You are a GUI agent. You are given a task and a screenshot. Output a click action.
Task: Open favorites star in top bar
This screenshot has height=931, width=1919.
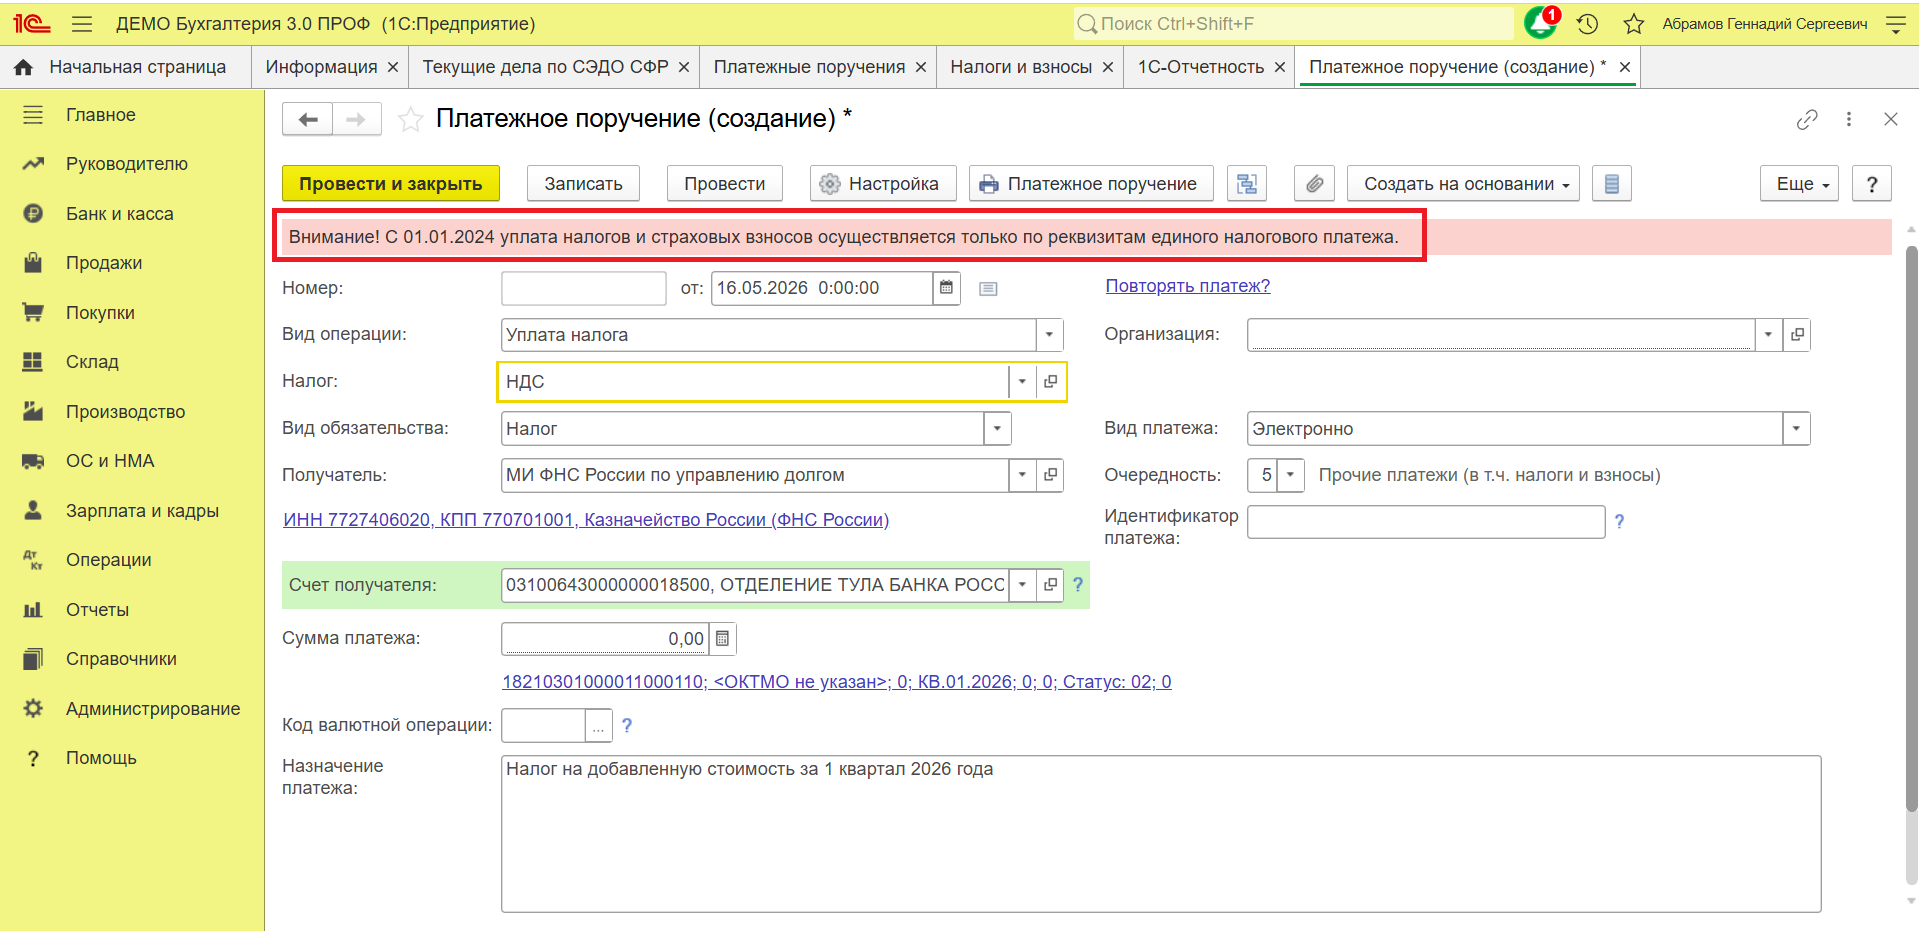pos(1634,24)
